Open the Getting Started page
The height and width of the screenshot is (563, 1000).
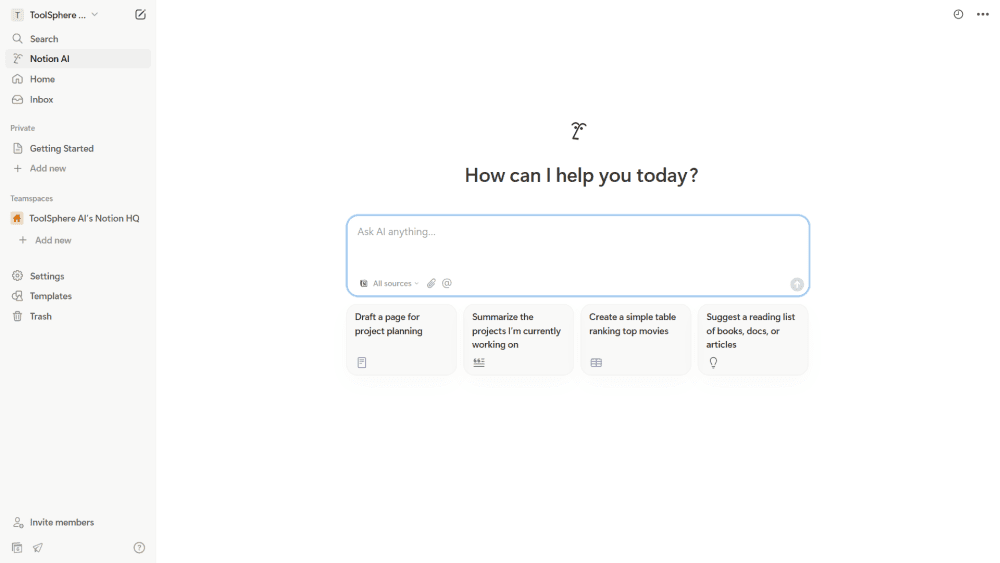[x=61, y=148]
